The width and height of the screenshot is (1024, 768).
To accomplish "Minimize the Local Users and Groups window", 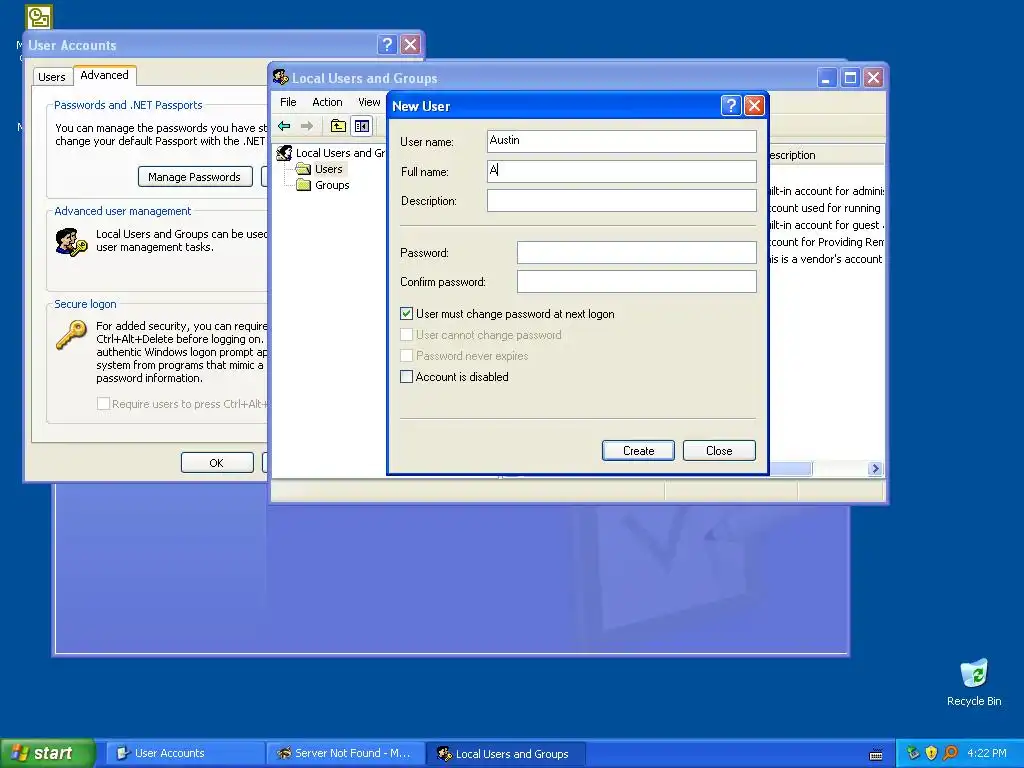I will 827,78.
